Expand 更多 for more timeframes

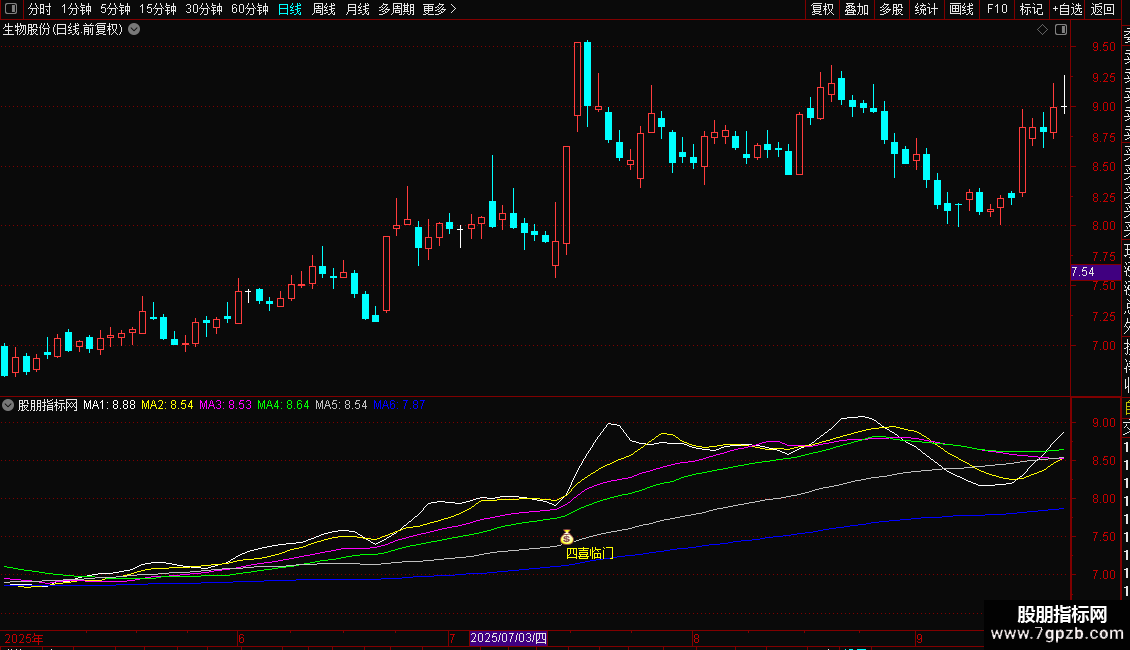click(439, 9)
